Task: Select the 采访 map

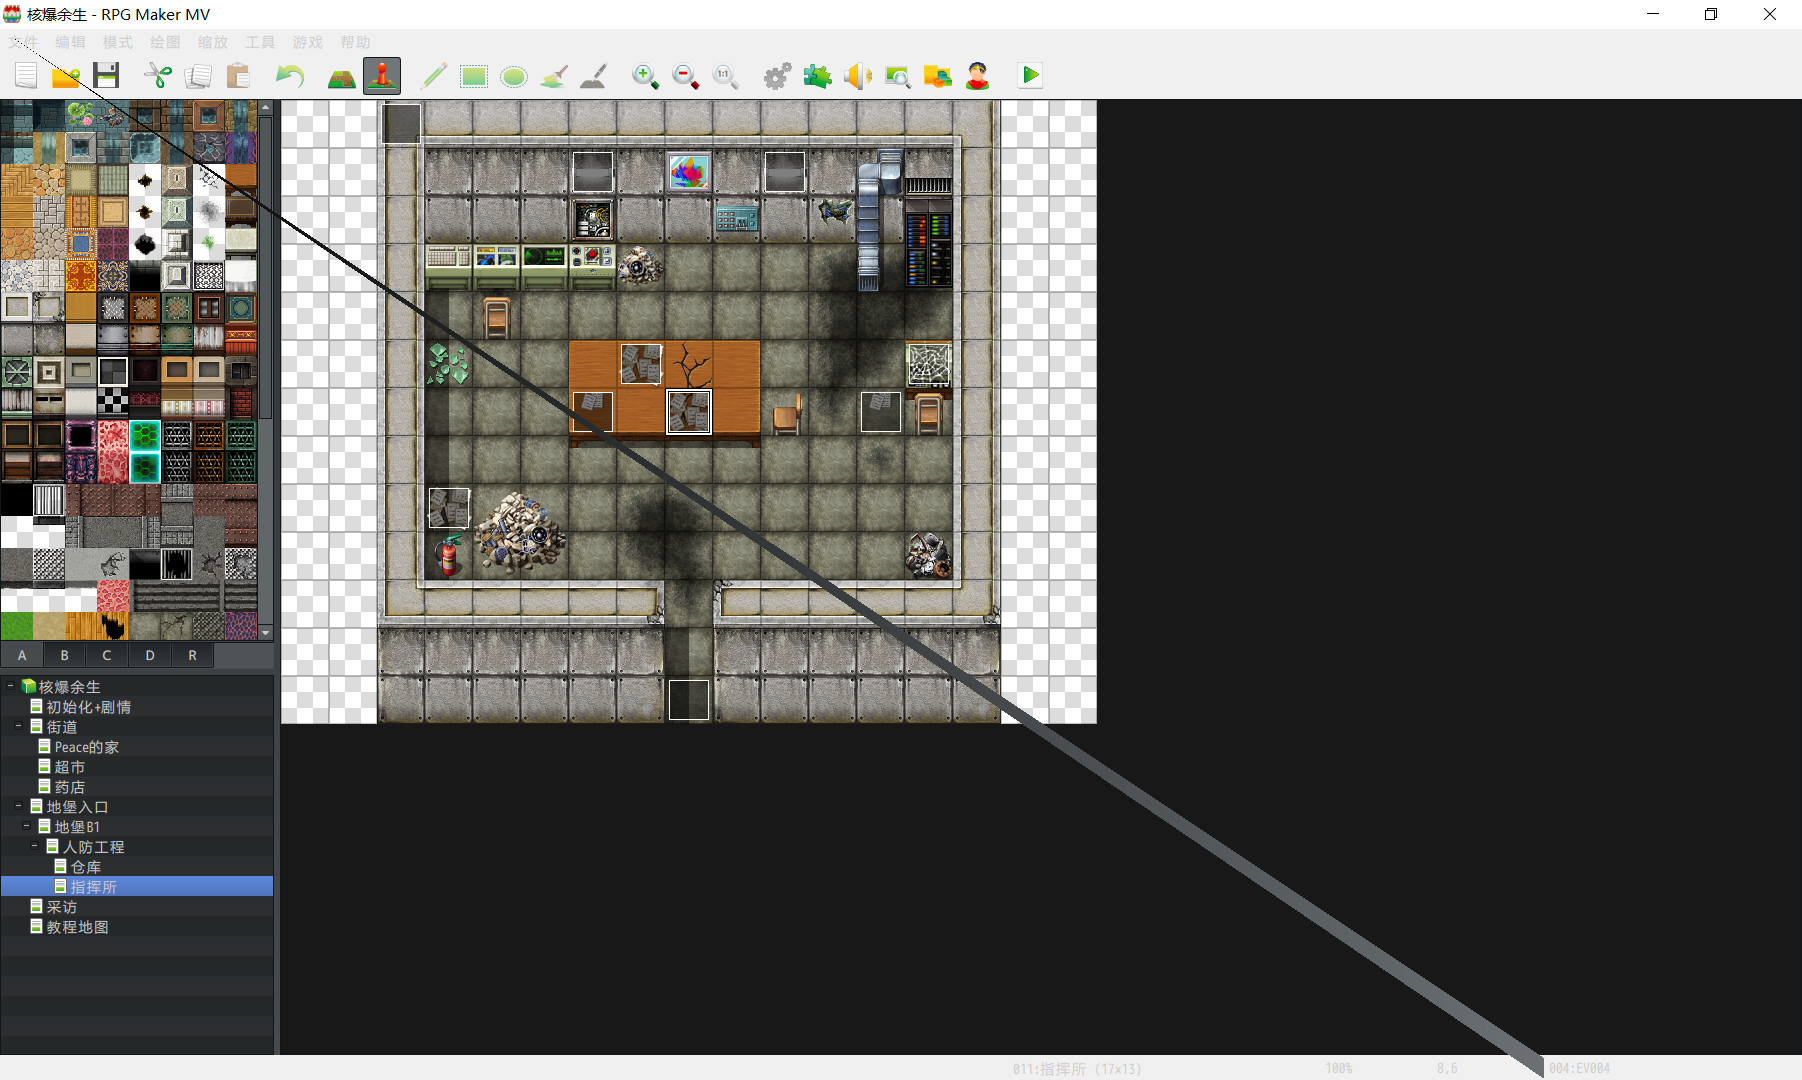Action: (61, 907)
